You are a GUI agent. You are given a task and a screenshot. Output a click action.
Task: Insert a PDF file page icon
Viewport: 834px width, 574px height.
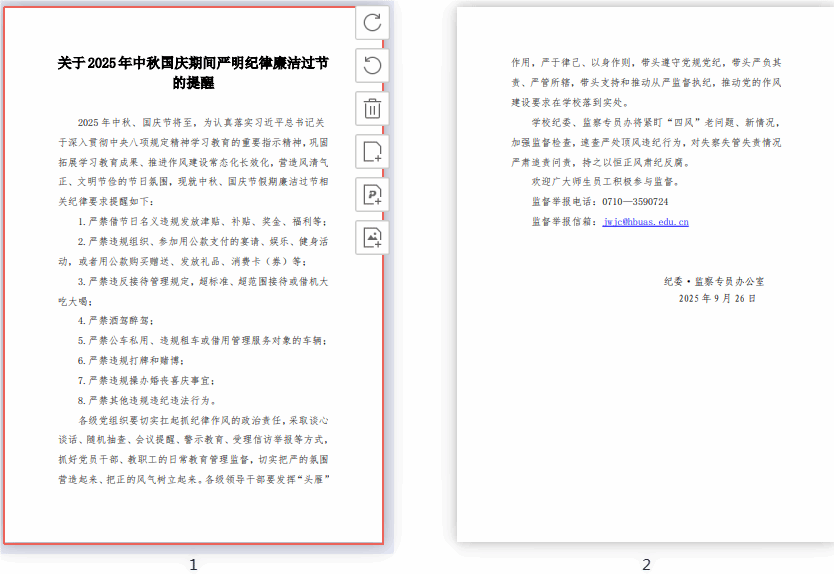[x=372, y=195]
